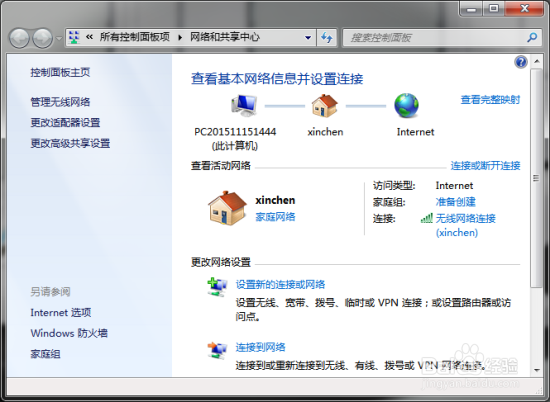
Task: Click the refresh button beside address bar
Action: click(327, 38)
